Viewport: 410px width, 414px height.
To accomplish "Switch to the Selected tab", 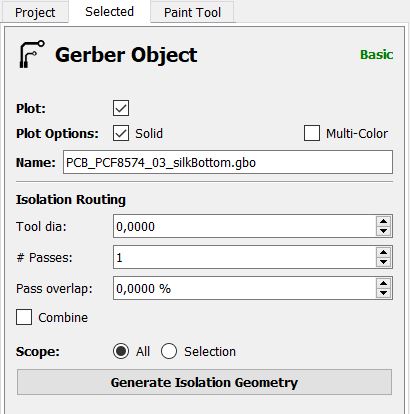I will (109, 12).
